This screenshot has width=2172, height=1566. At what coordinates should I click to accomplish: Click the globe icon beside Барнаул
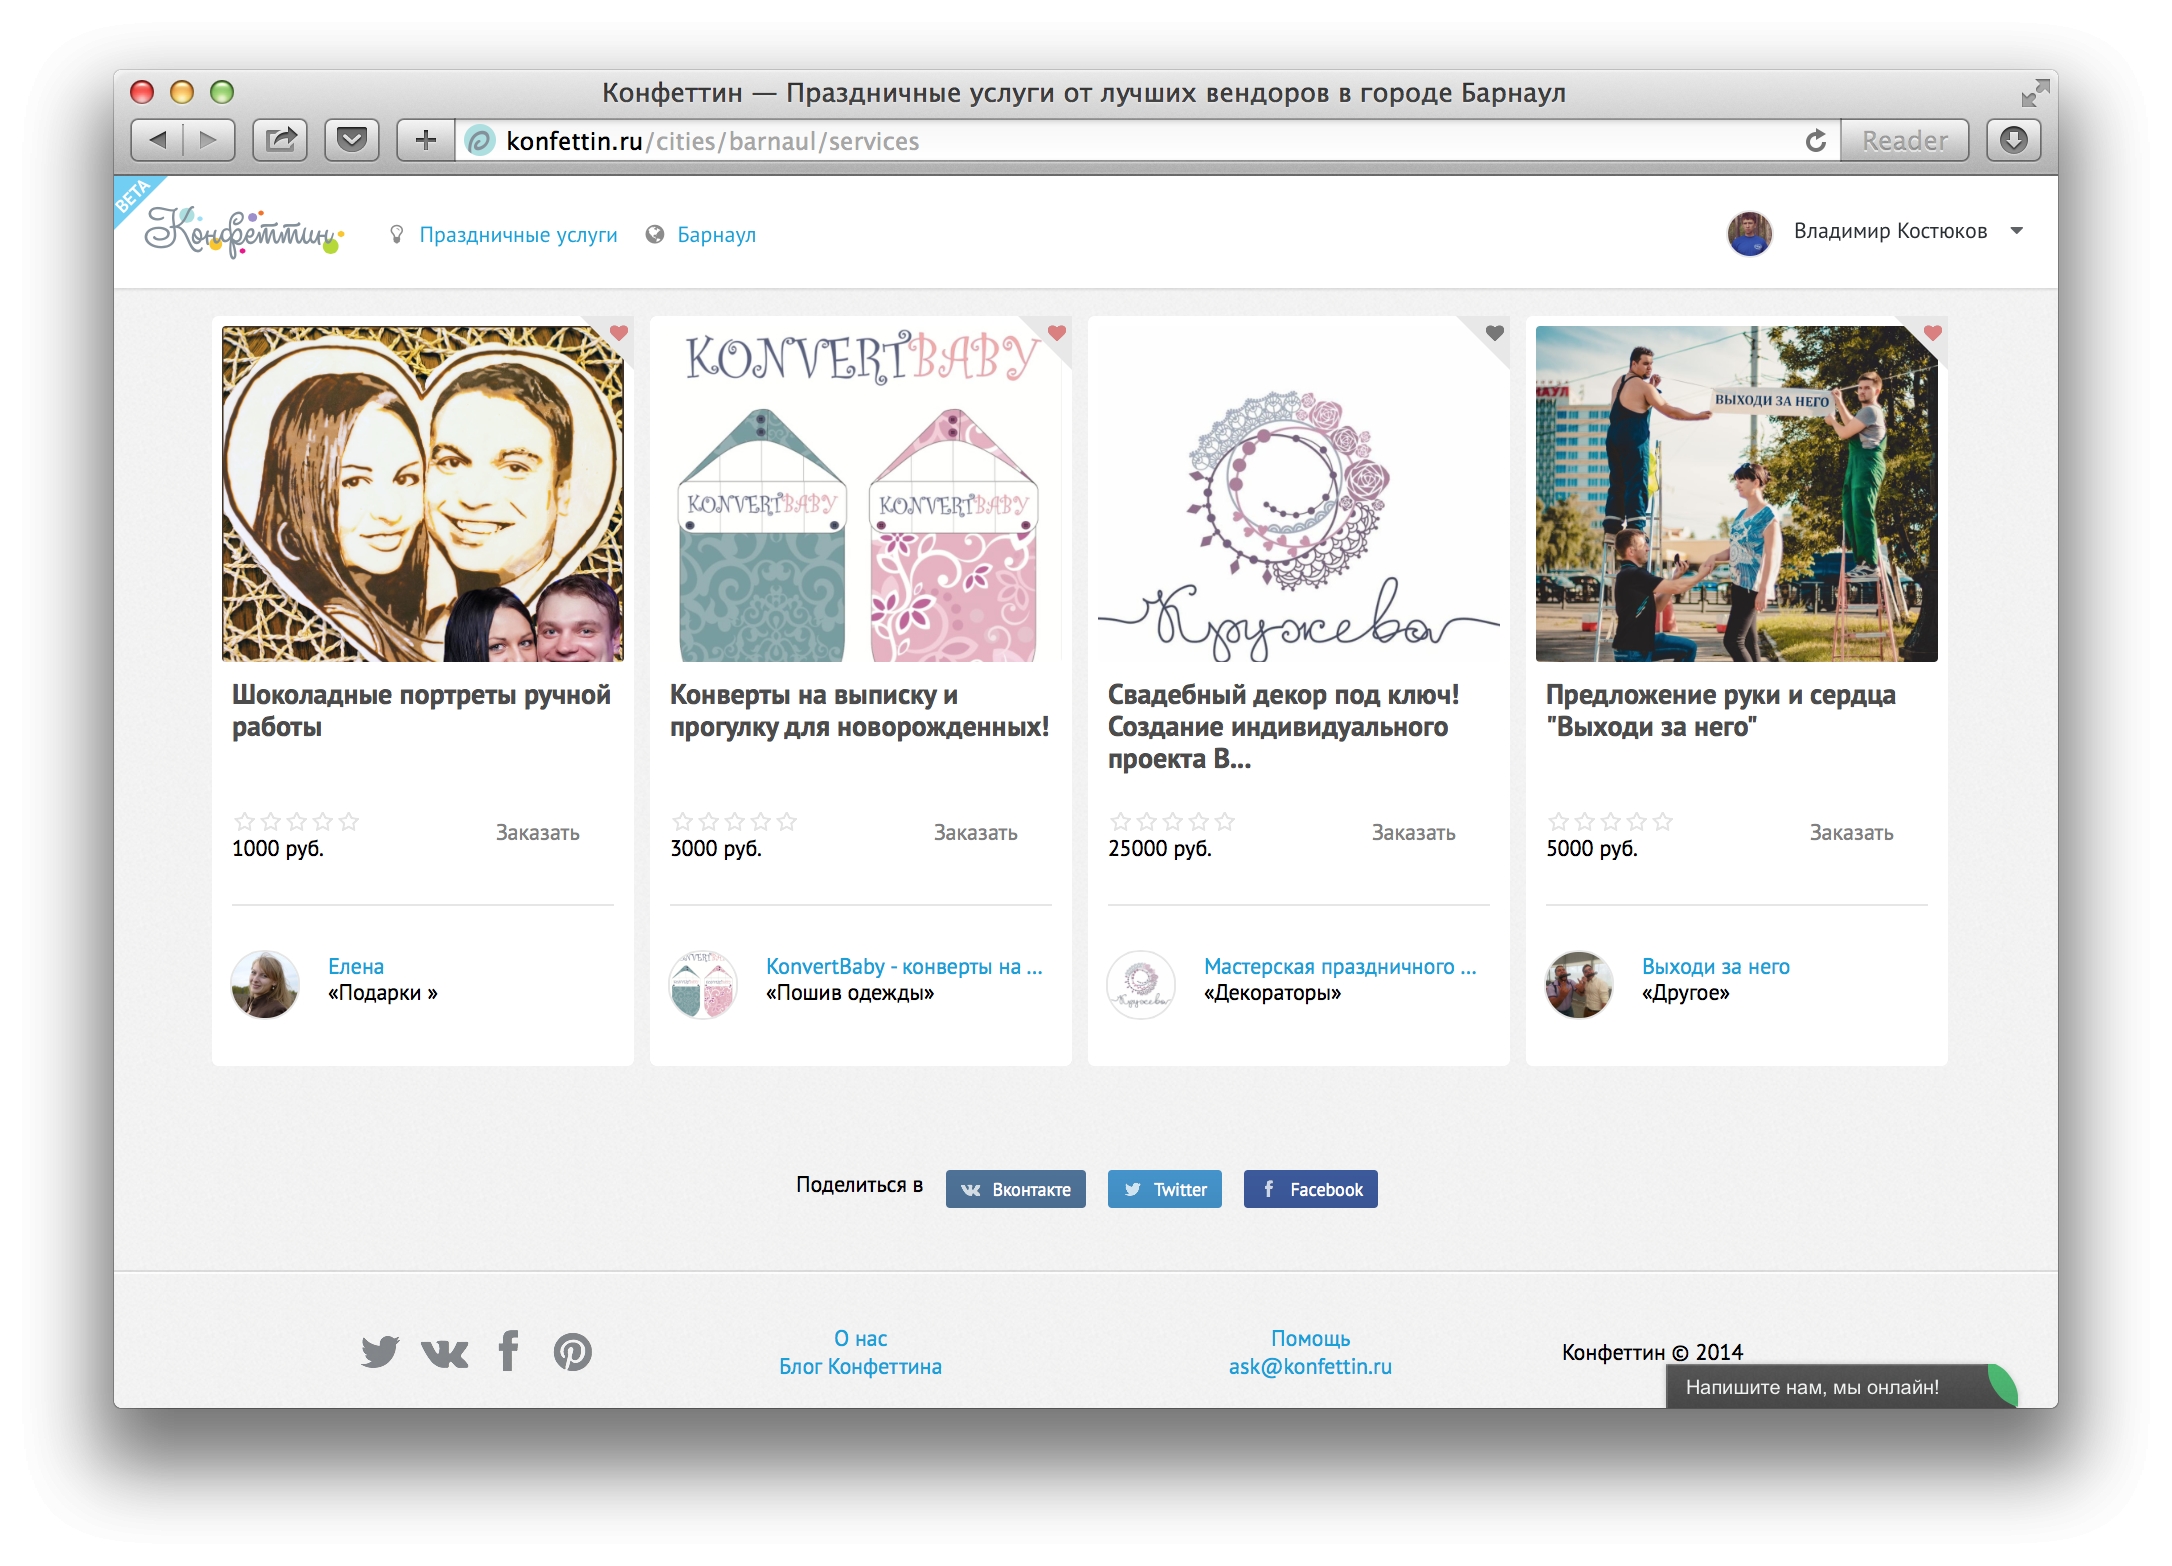click(x=655, y=234)
